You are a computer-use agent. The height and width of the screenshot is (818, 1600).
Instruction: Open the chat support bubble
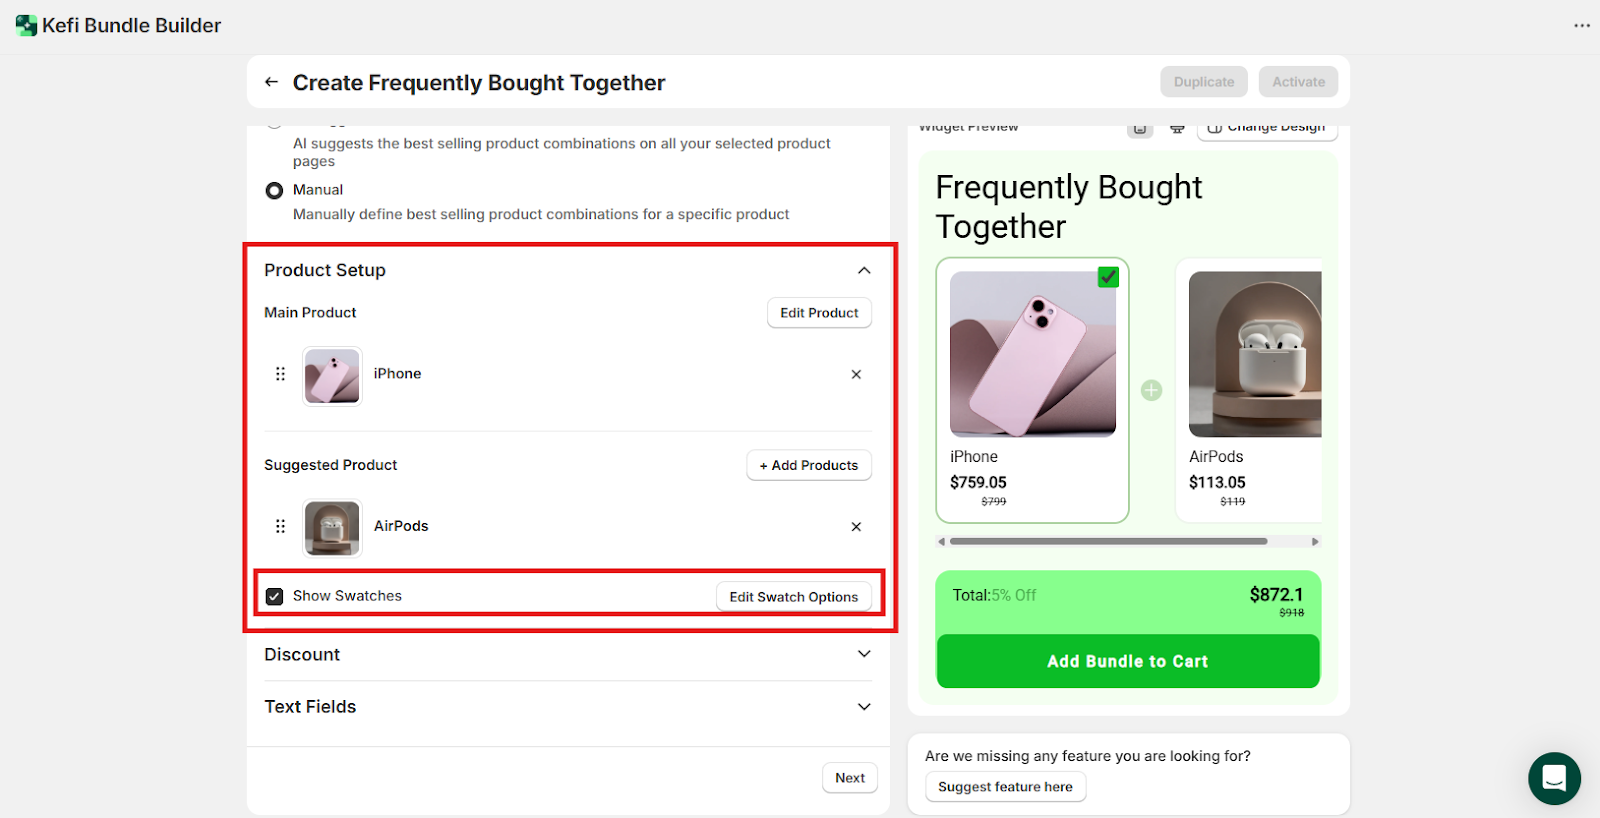click(x=1554, y=778)
